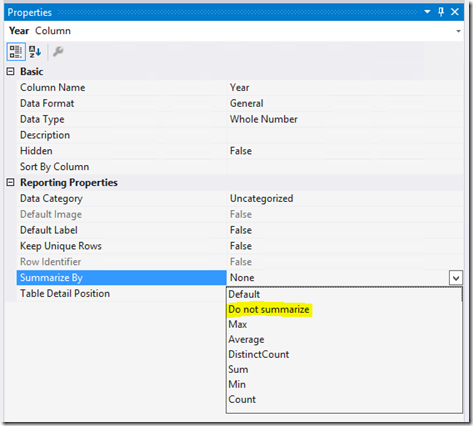Image resolution: width=473 pixels, height=426 pixels.
Task: Collapse the Basic section
Action: pos(11,71)
